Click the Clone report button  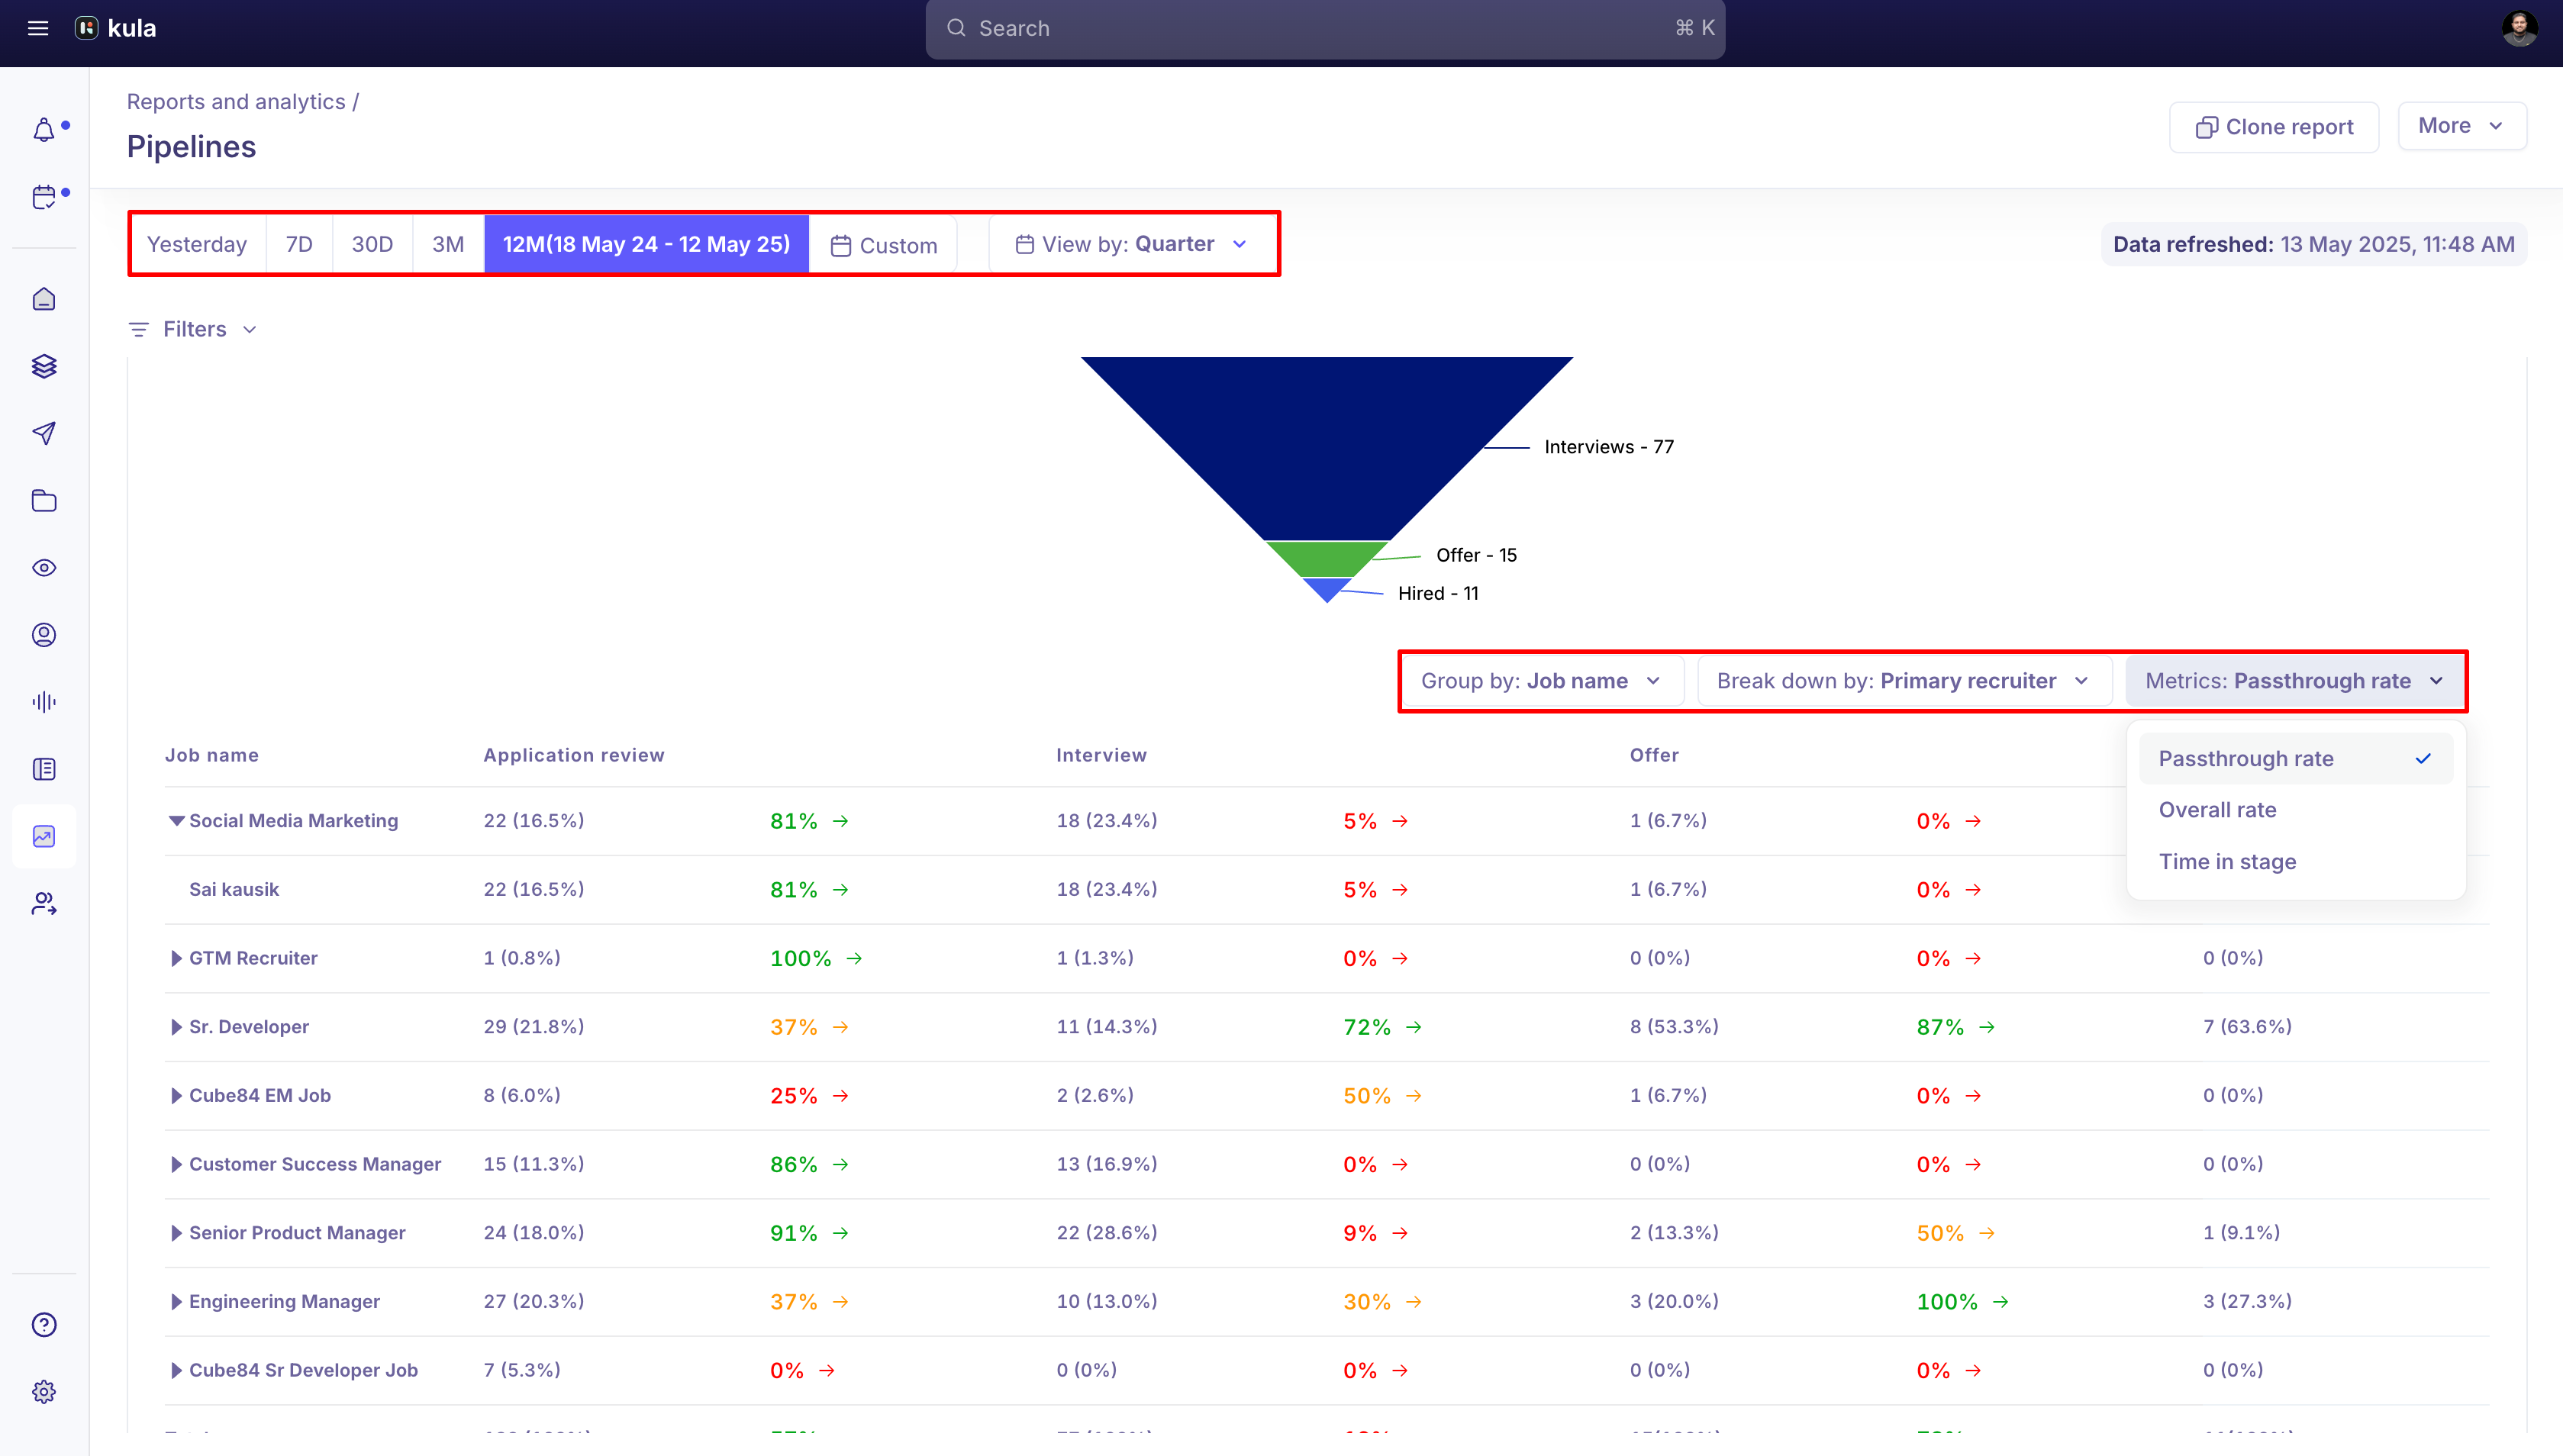2273,127
